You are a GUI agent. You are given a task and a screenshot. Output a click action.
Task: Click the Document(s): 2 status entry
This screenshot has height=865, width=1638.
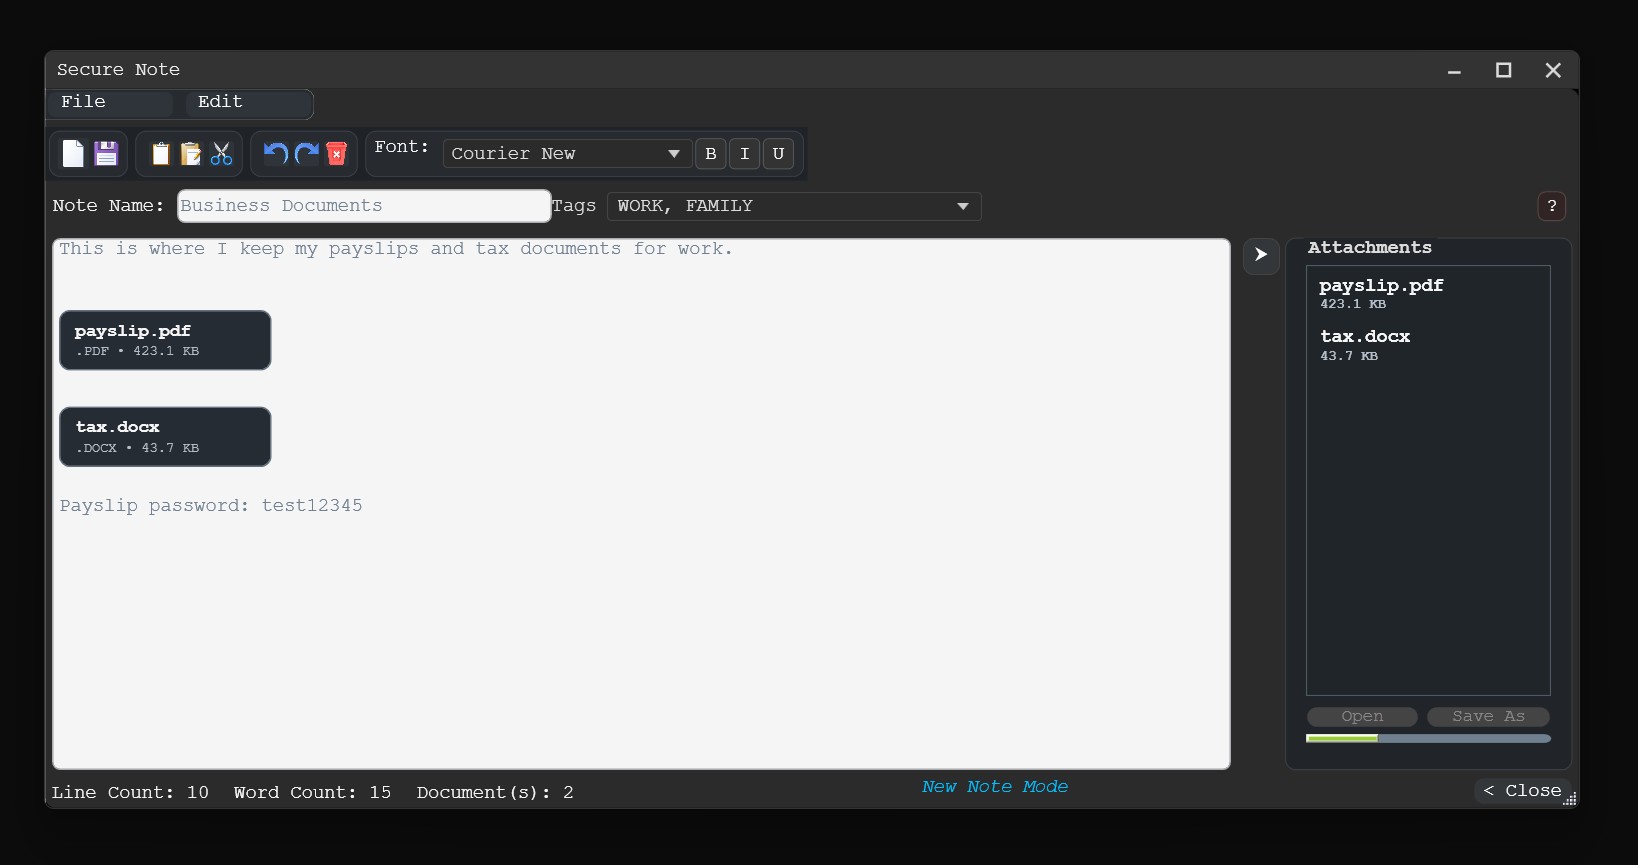click(495, 793)
